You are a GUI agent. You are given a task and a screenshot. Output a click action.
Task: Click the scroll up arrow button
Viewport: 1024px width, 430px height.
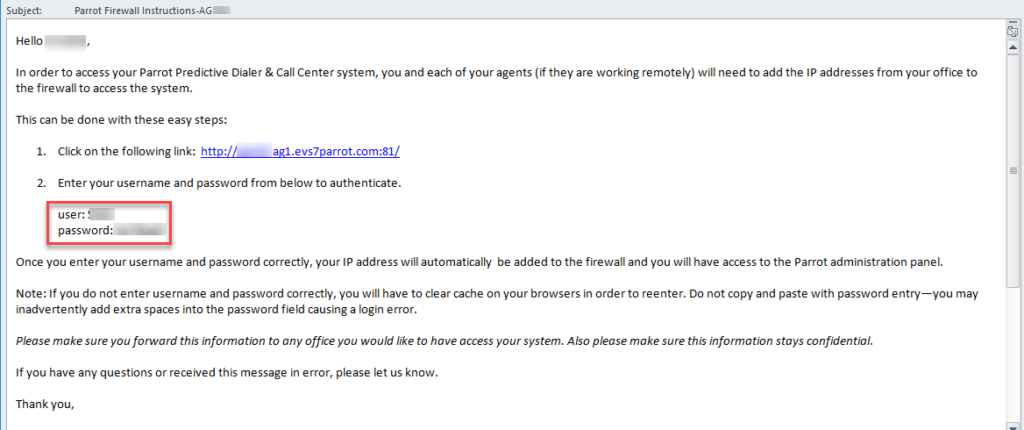pyautogui.click(x=1013, y=48)
